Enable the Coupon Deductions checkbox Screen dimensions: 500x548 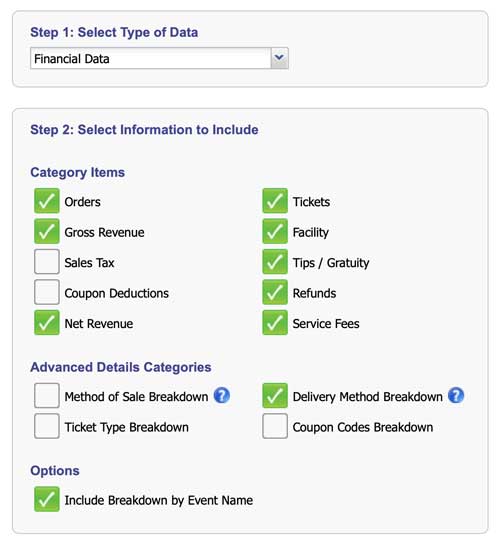click(x=47, y=292)
